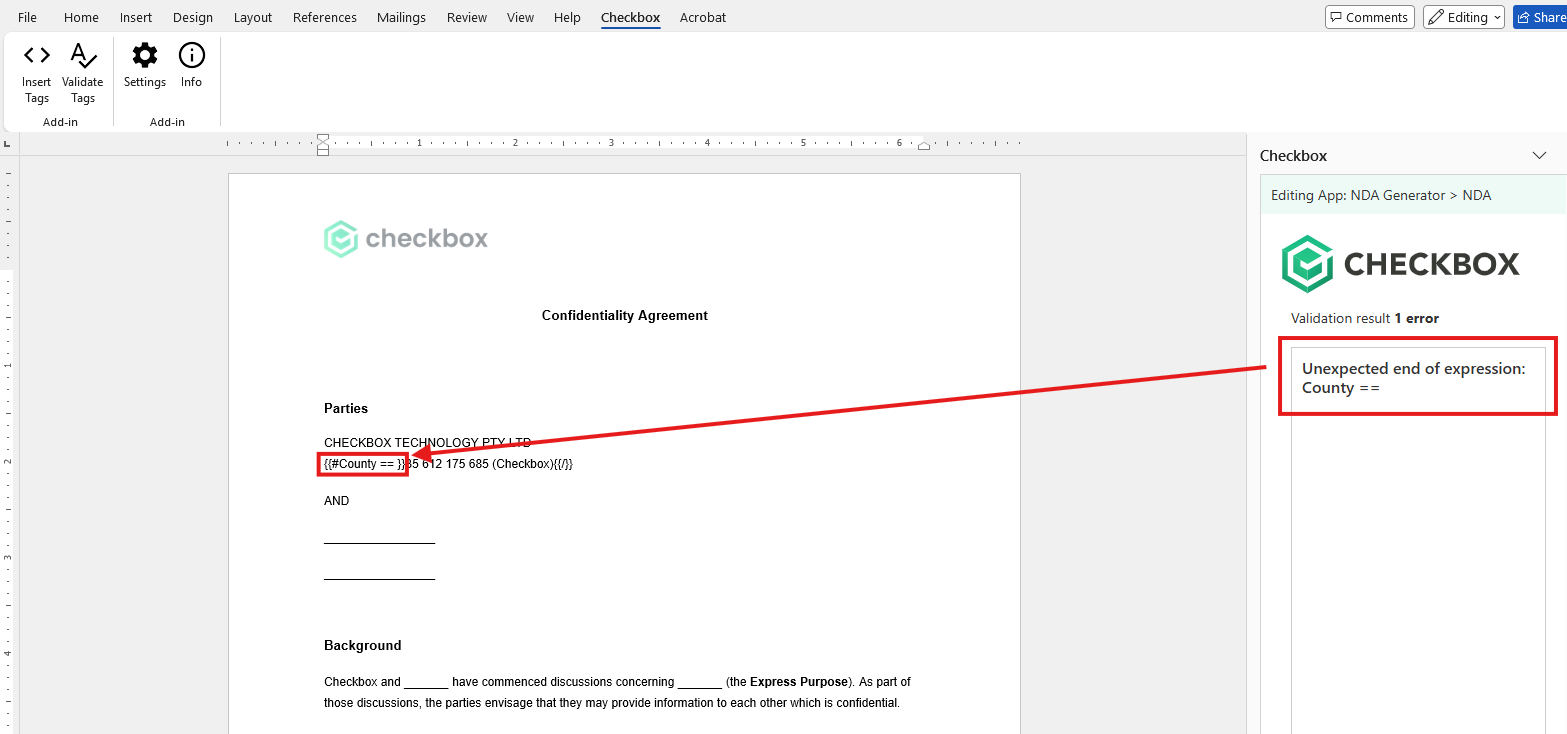Switch to the Home tab
The height and width of the screenshot is (734, 1567).
pos(81,17)
